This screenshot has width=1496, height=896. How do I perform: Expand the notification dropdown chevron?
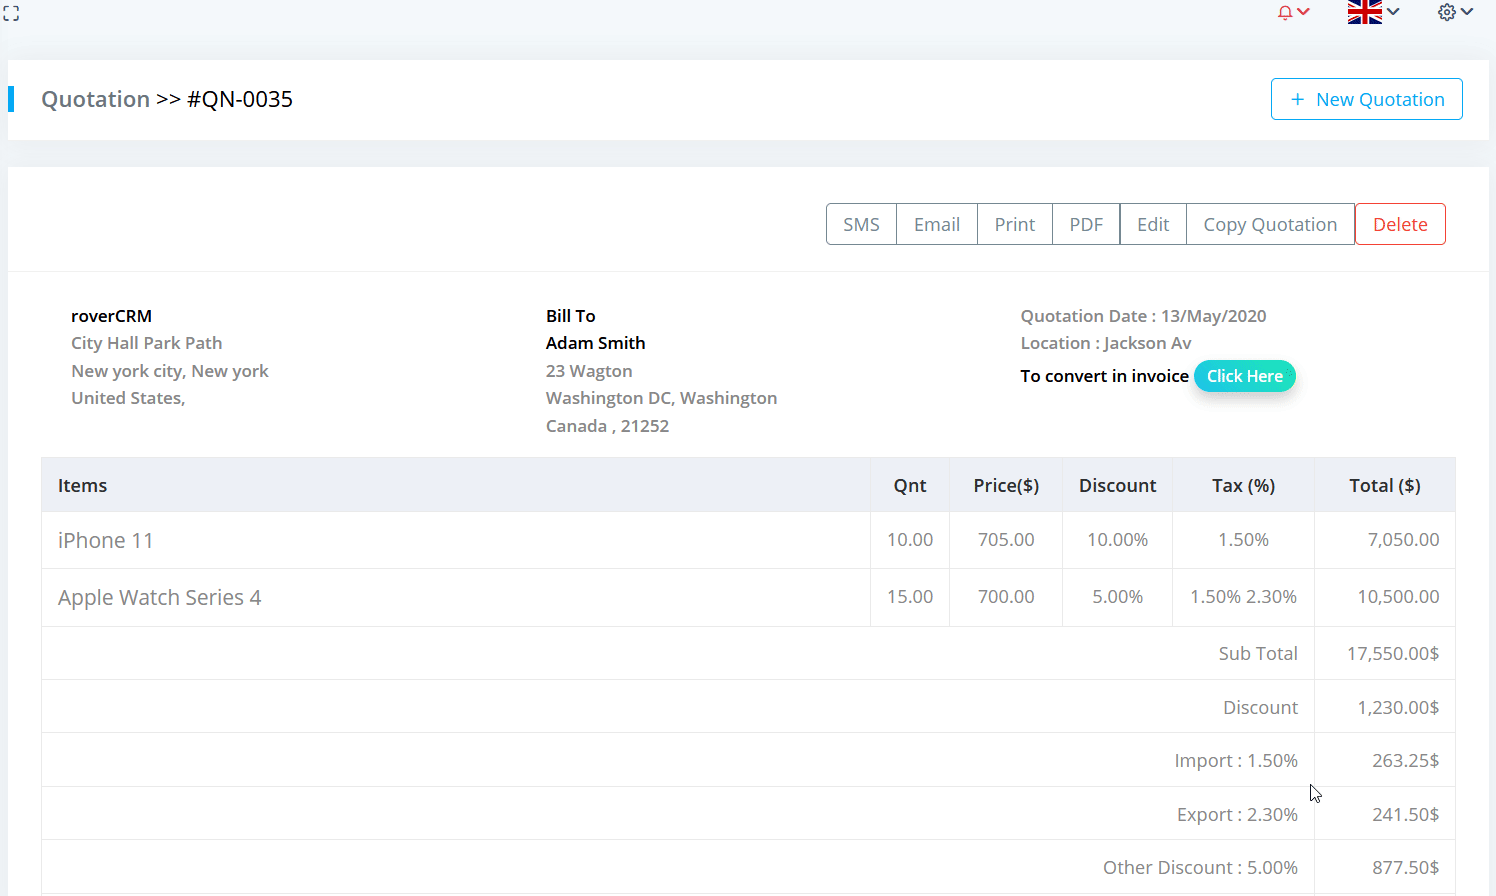(1304, 12)
